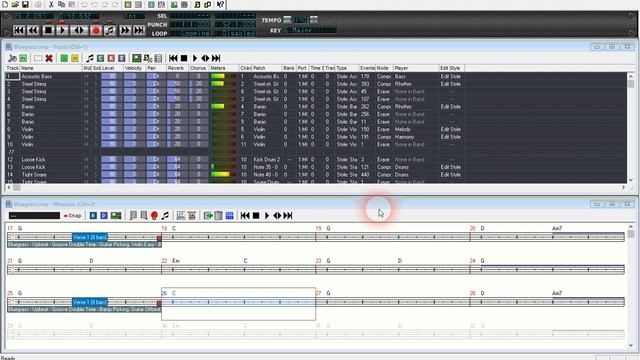Open Mode cell of track 13 Loose Kick
Viewport: 640px width, 360px height.
pos(384,167)
